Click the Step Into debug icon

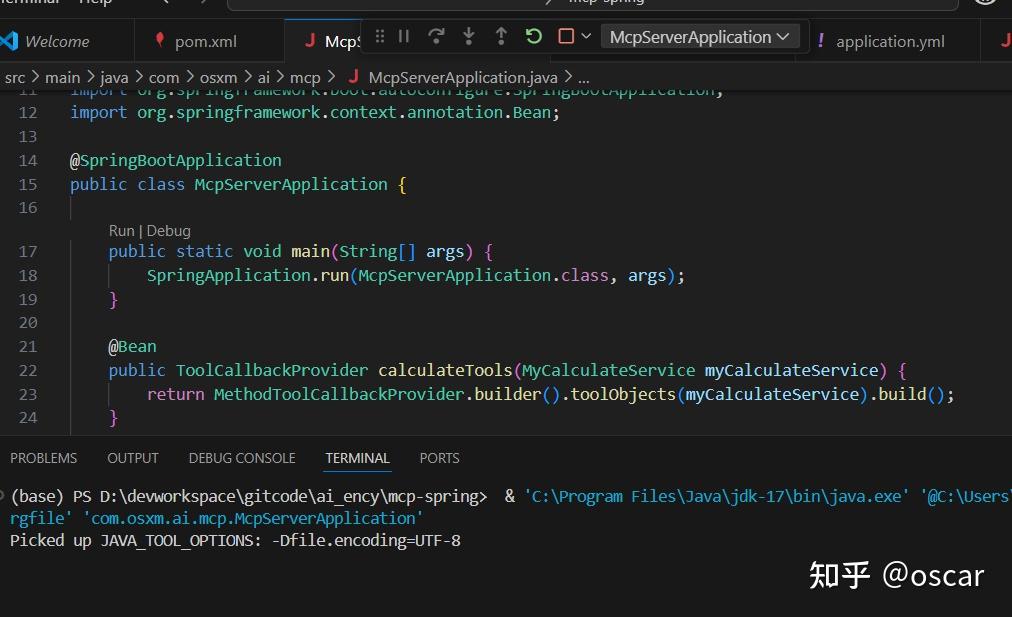coord(469,35)
